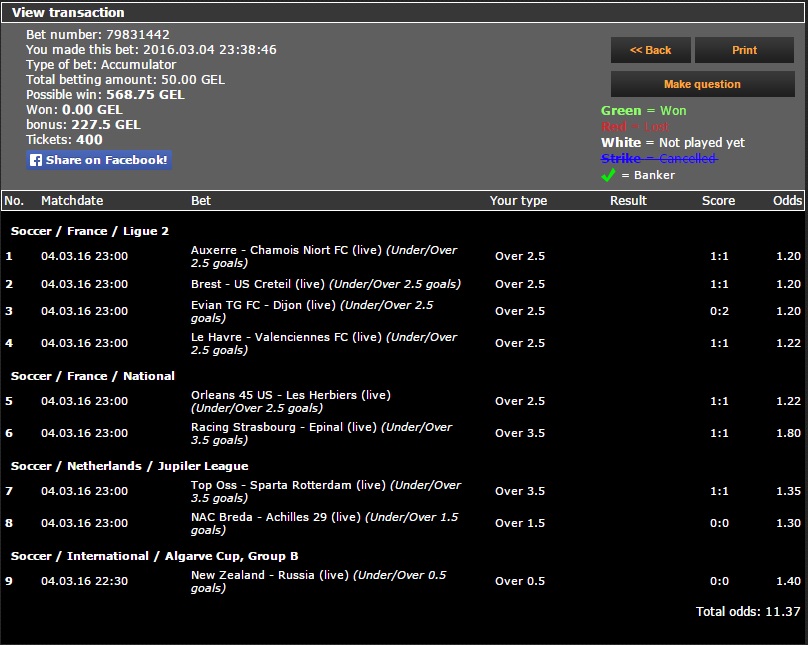The width and height of the screenshot is (808, 645).
Task: Open the Make question form
Action: [702, 84]
